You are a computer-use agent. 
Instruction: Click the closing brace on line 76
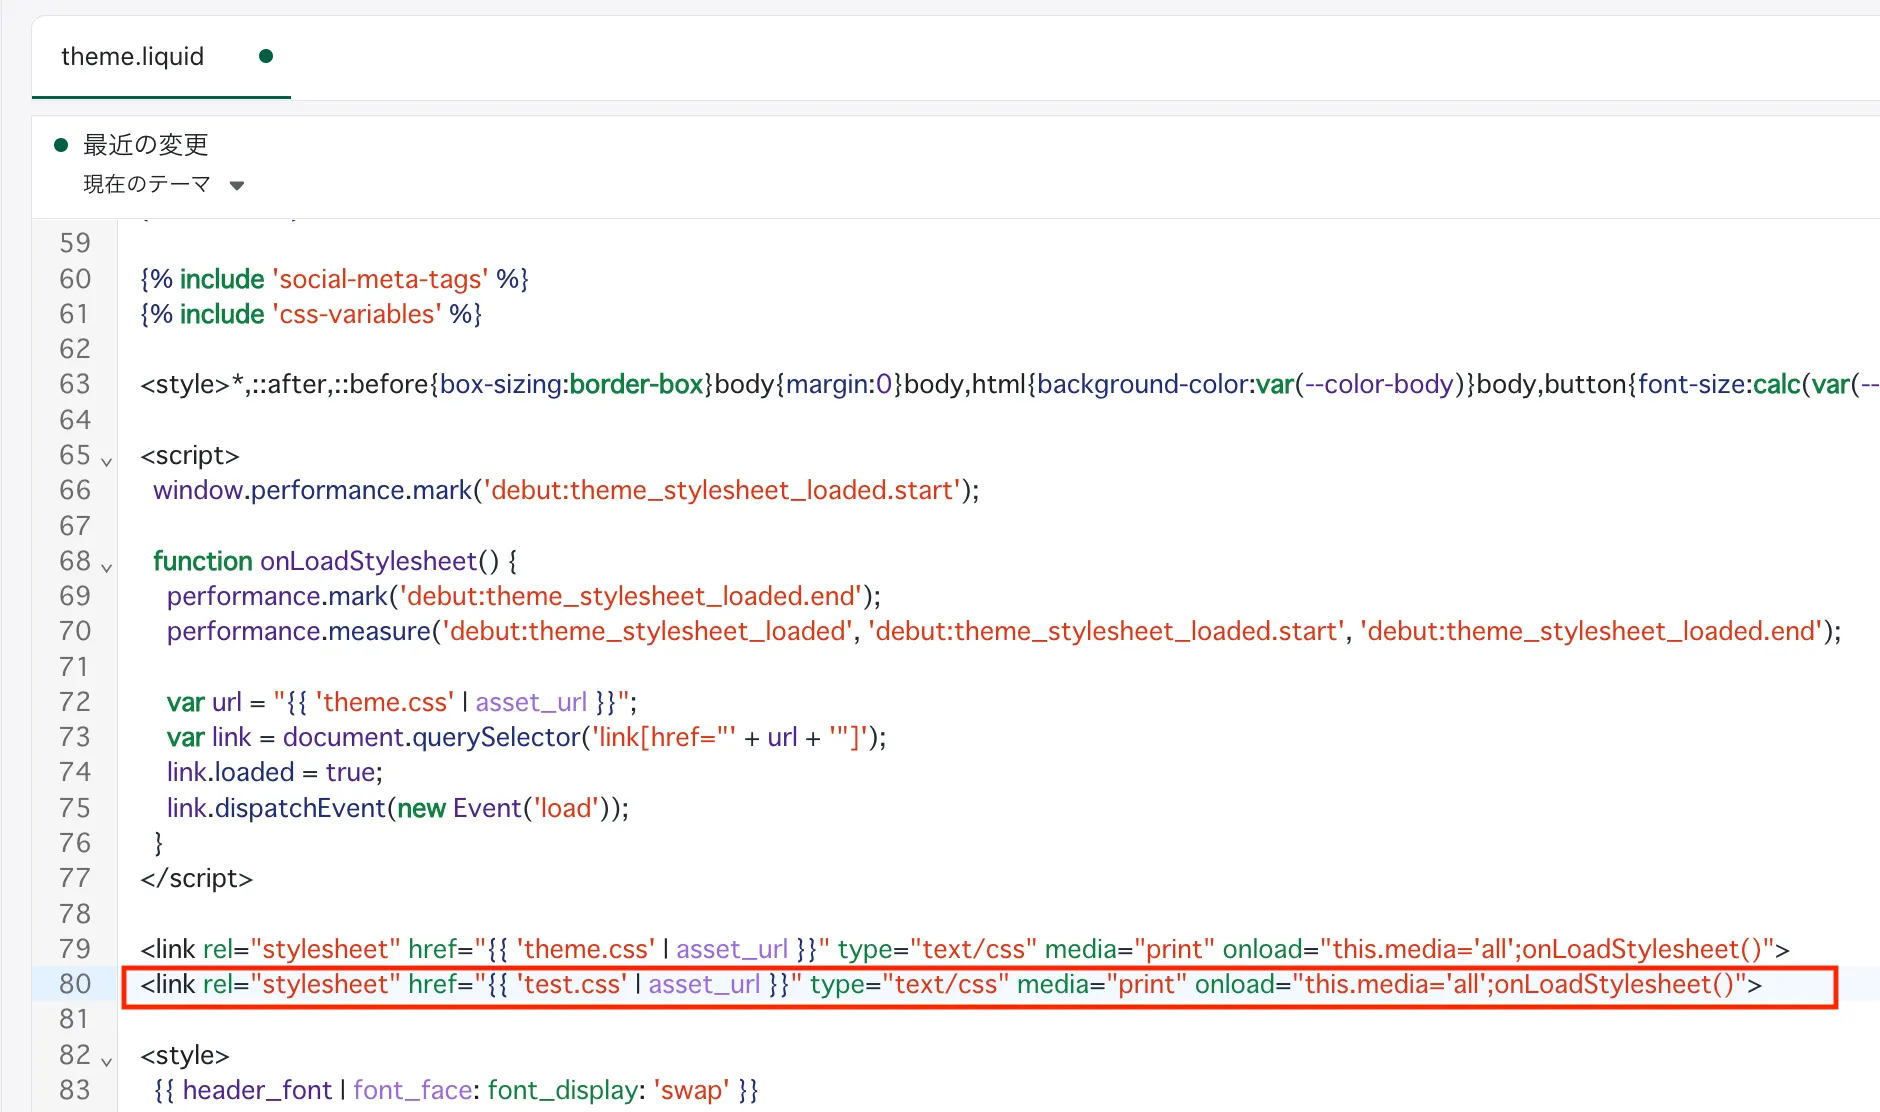pyautogui.click(x=158, y=843)
